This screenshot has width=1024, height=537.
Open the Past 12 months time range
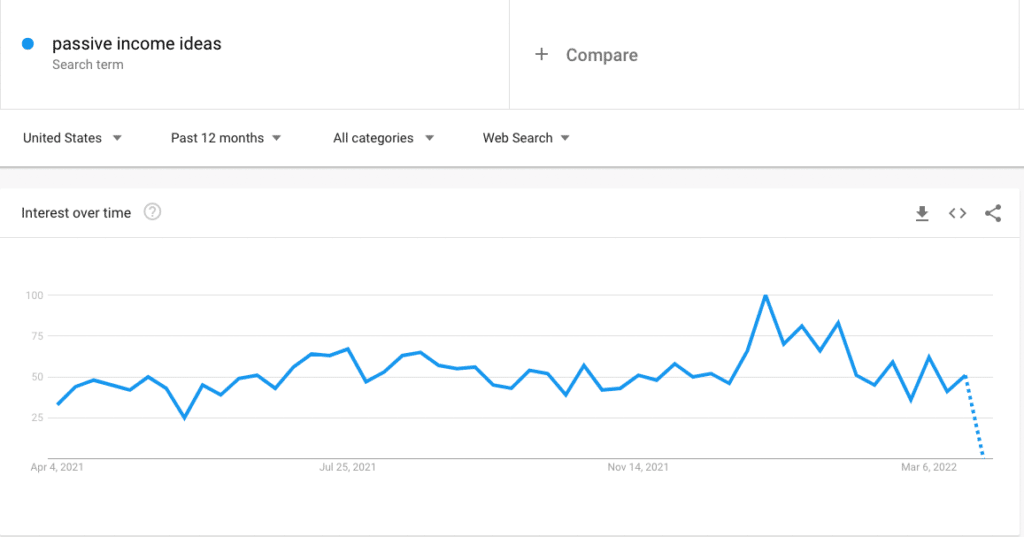tap(225, 138)
